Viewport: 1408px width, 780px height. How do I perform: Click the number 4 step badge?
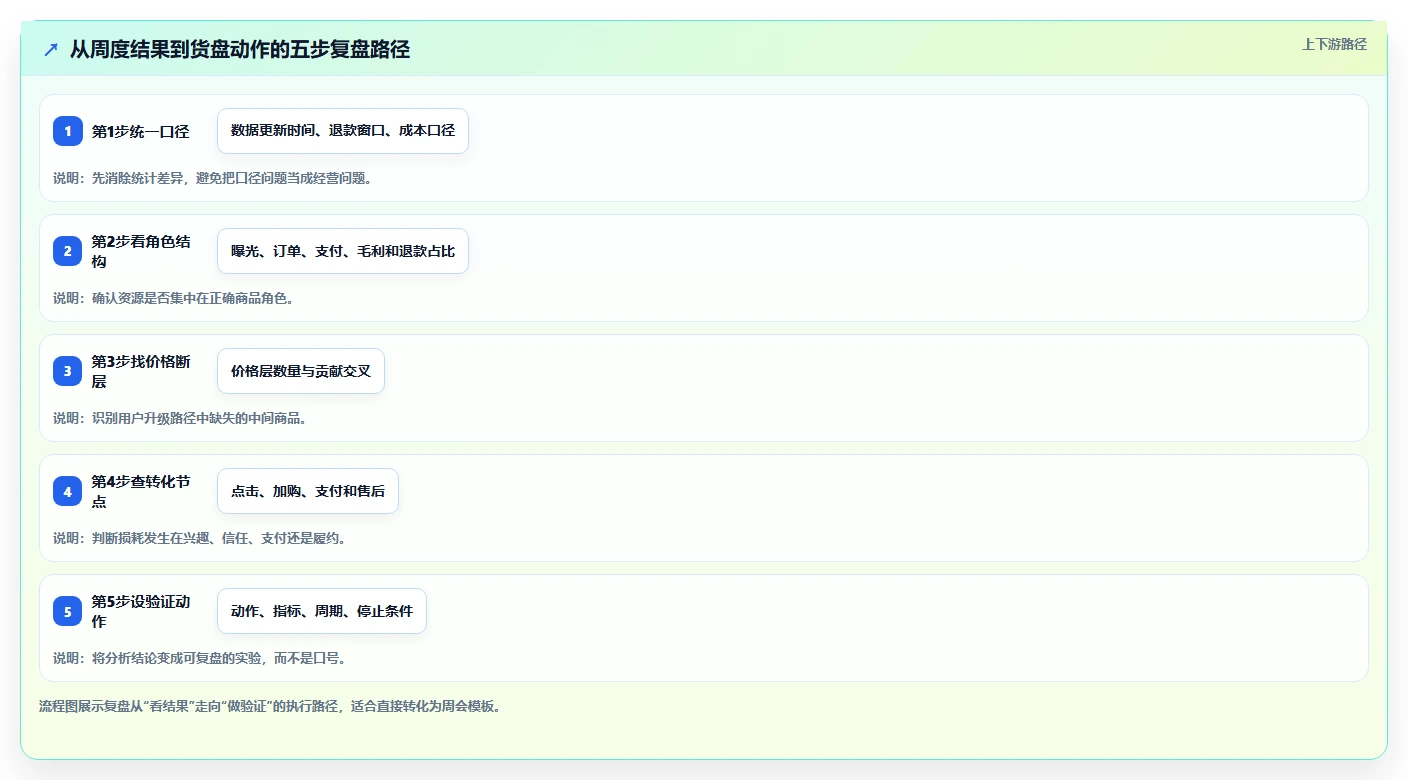68,491
